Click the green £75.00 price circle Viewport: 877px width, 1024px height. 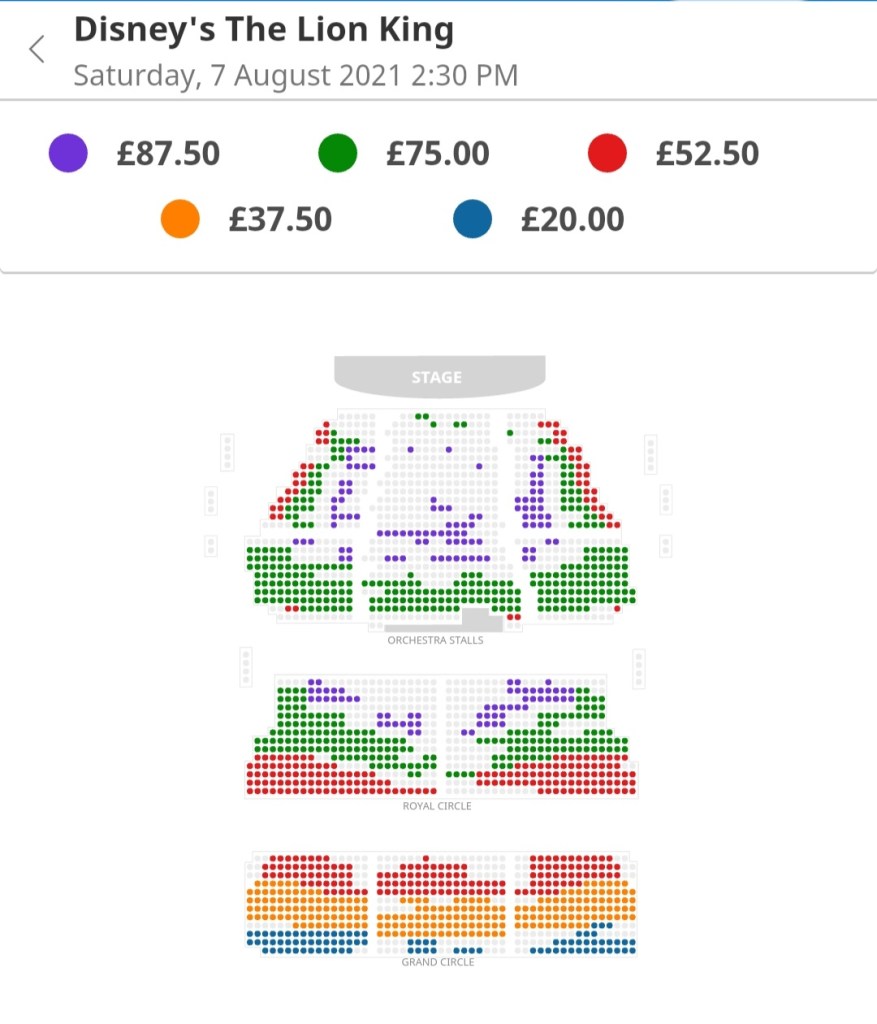click(x=338, y=154)
